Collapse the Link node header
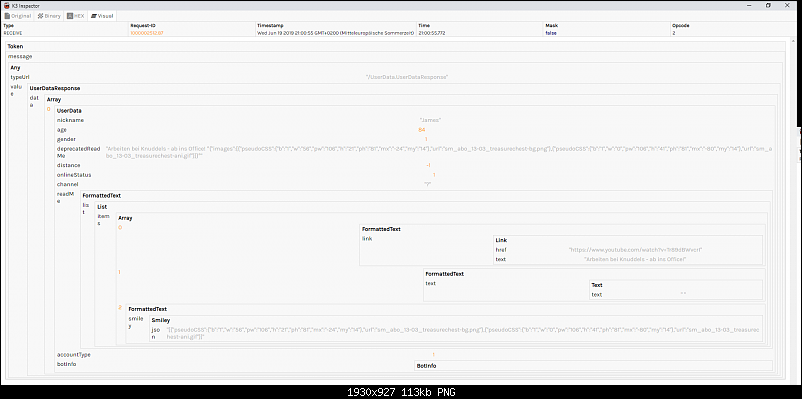The height and width of the screenshot is (399, 802). (501, 240)
